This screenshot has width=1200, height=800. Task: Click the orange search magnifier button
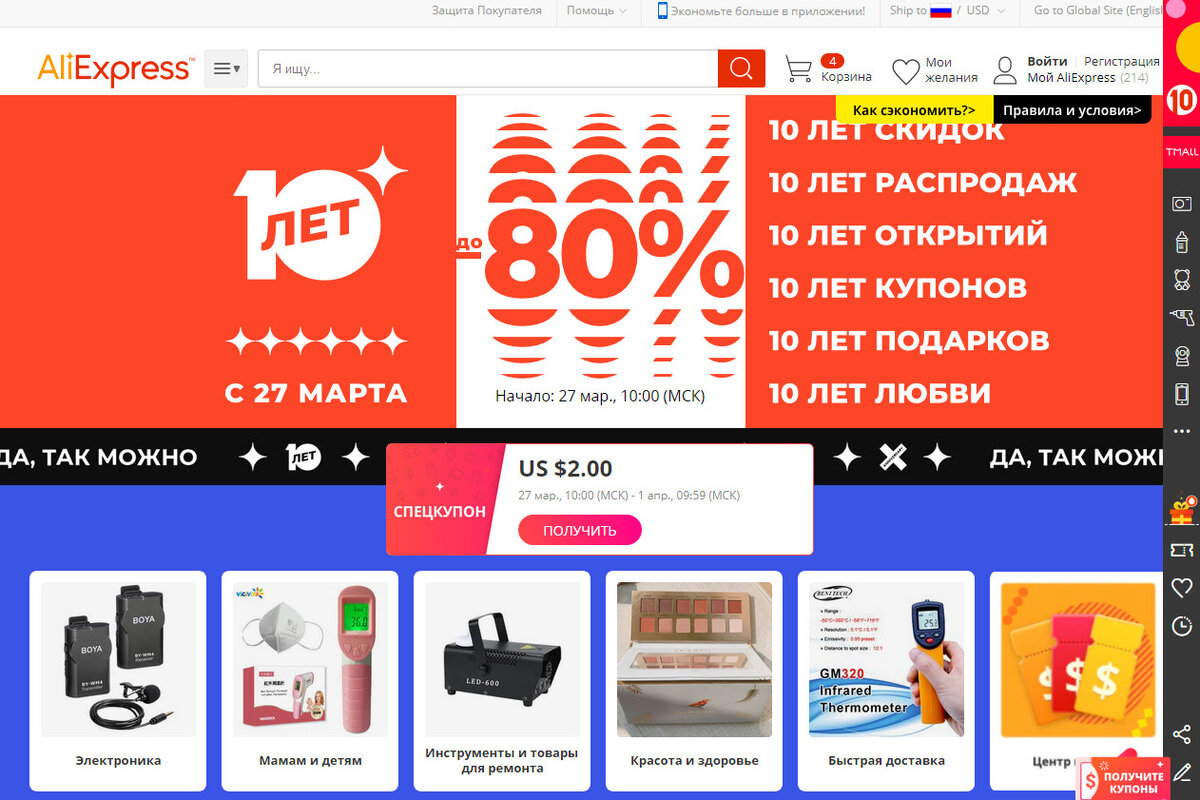741,69
